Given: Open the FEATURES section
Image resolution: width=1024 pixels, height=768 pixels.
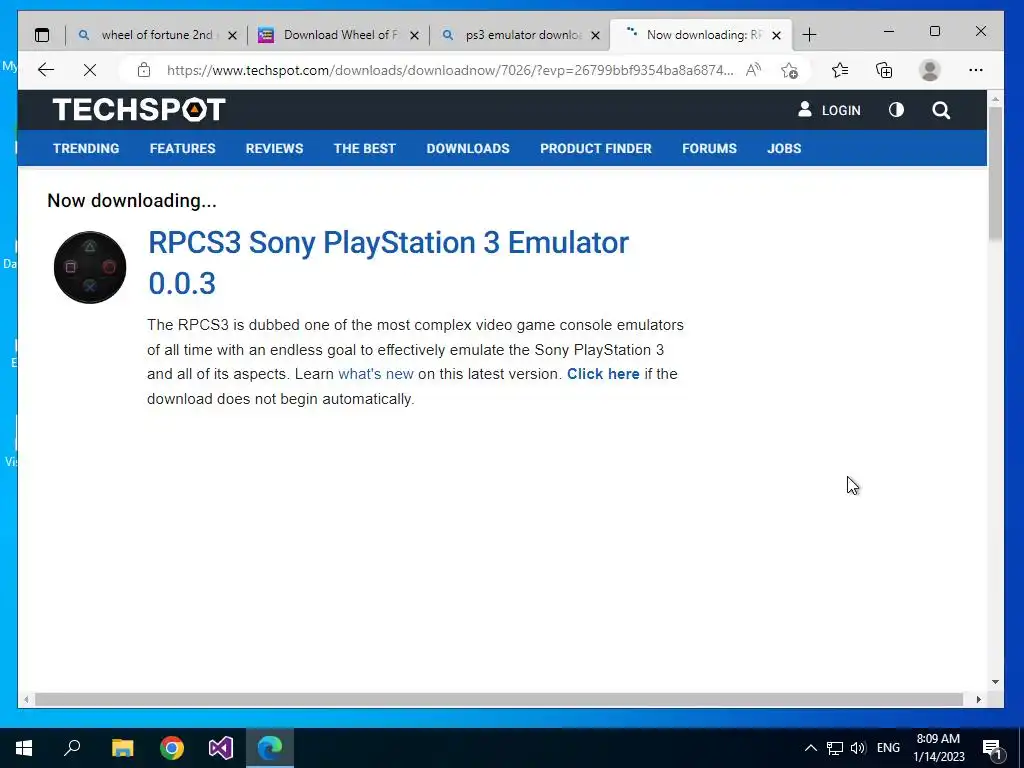Looking at the screenshot, I should click(182, 148).
